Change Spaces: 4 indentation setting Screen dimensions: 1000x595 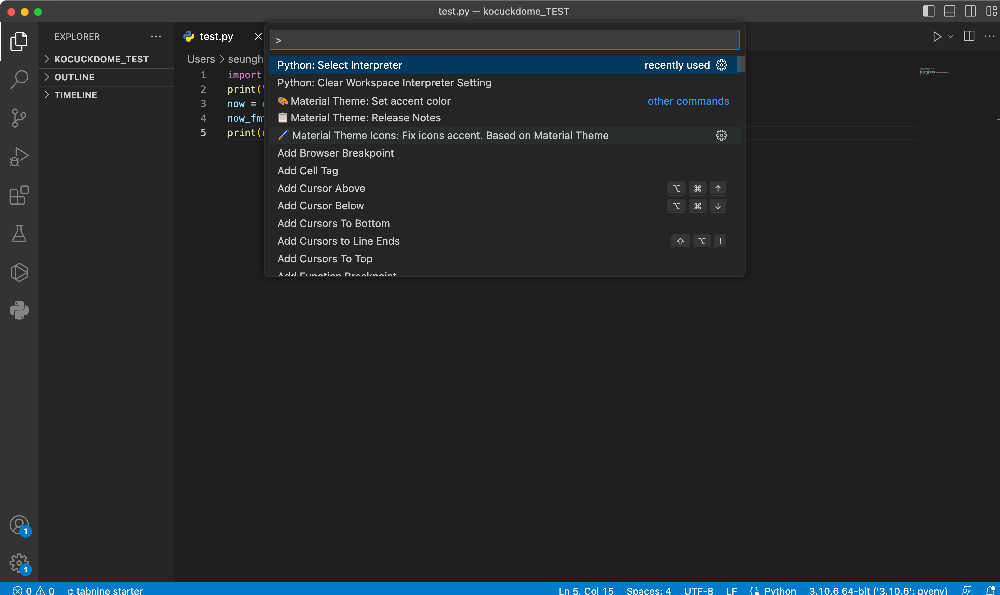(649, 590)
